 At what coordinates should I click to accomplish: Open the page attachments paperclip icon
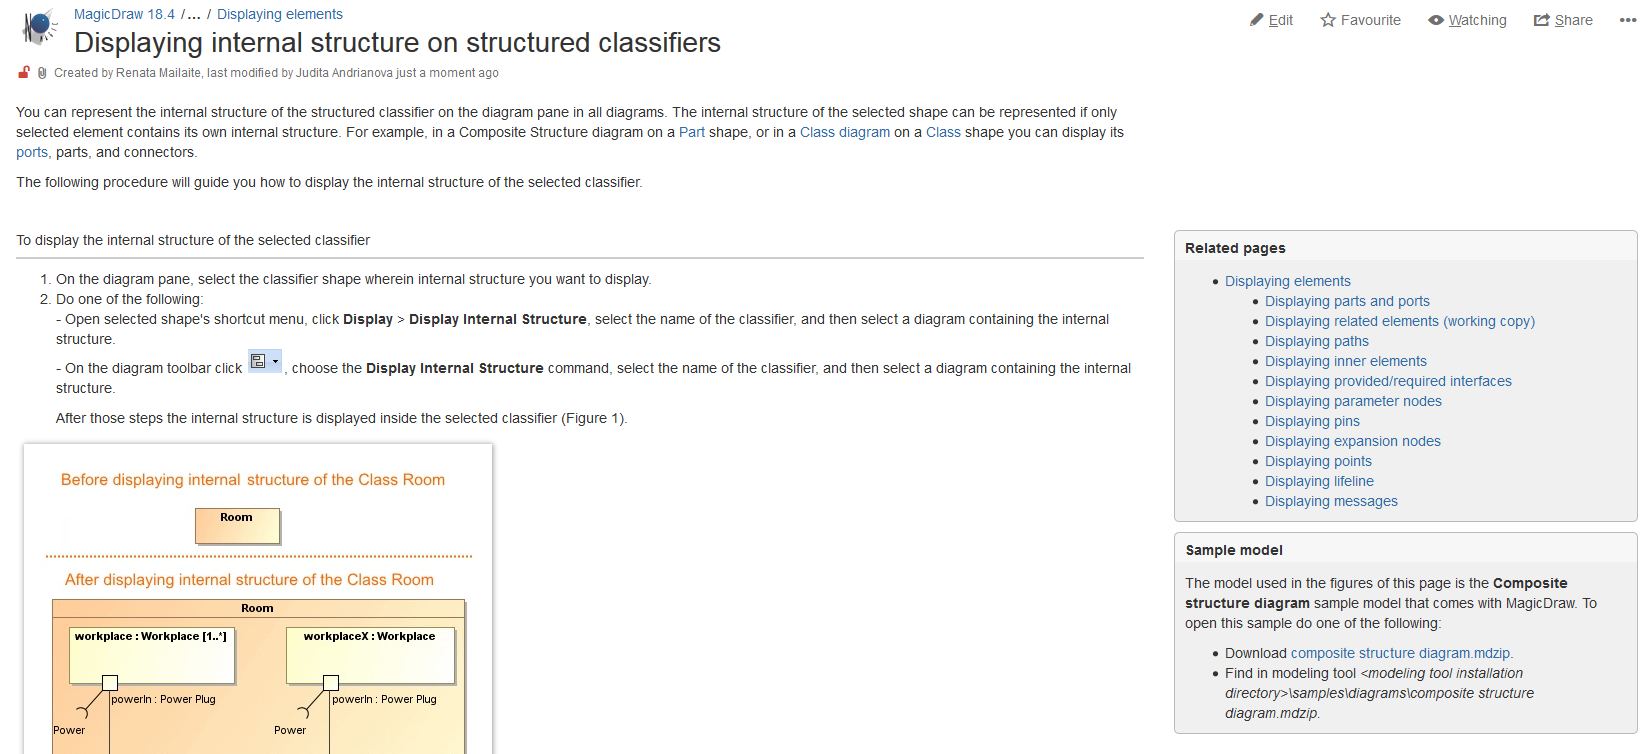pyautogui.click(x=42, y=73)
